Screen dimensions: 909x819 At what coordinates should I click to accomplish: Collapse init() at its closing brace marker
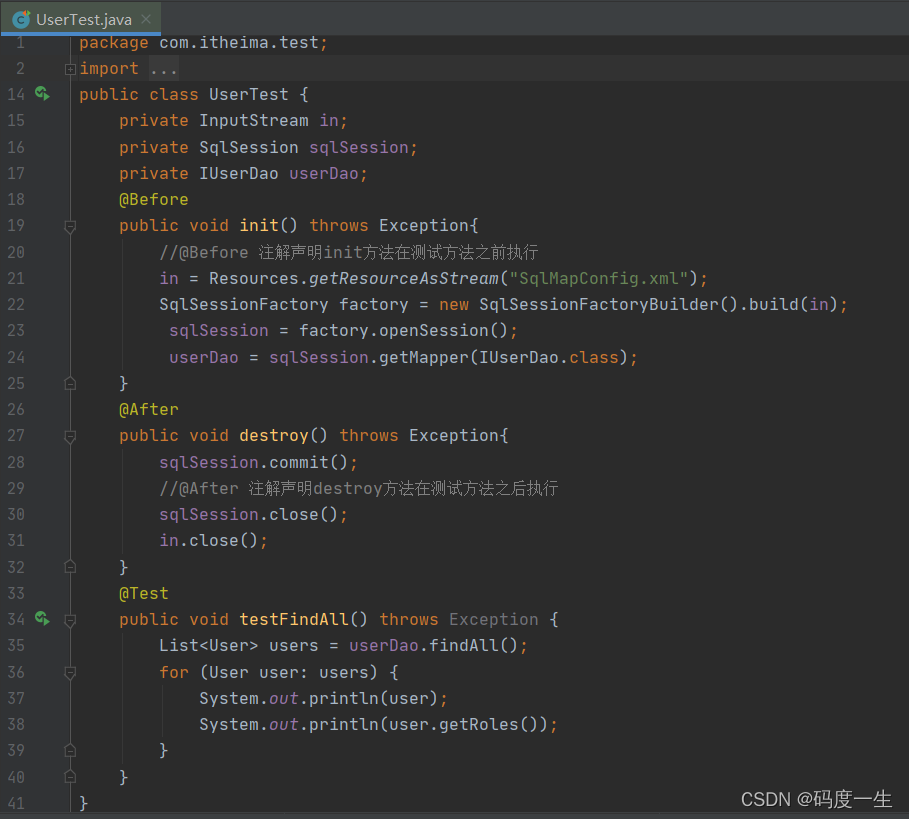(x=70, y=384)
